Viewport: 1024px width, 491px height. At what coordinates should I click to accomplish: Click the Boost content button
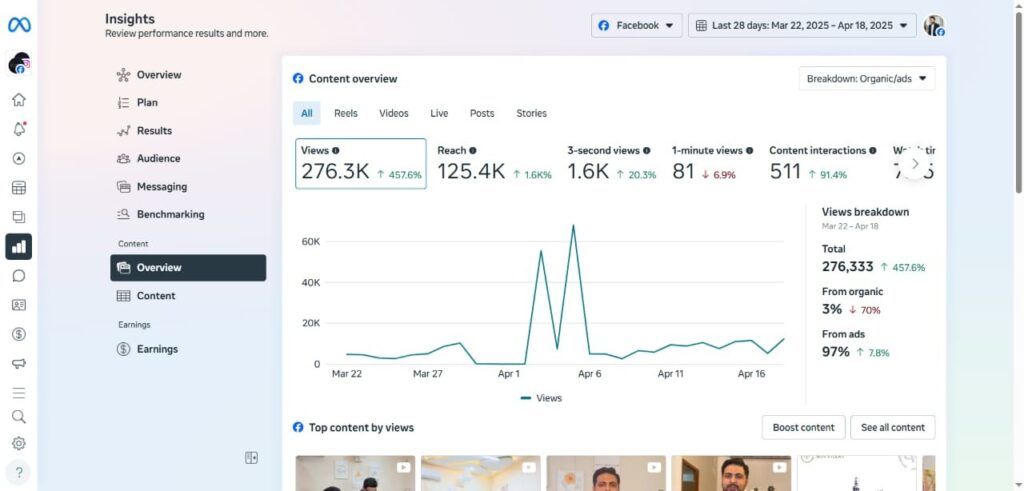pyautogui.click(x=803, y=427)
